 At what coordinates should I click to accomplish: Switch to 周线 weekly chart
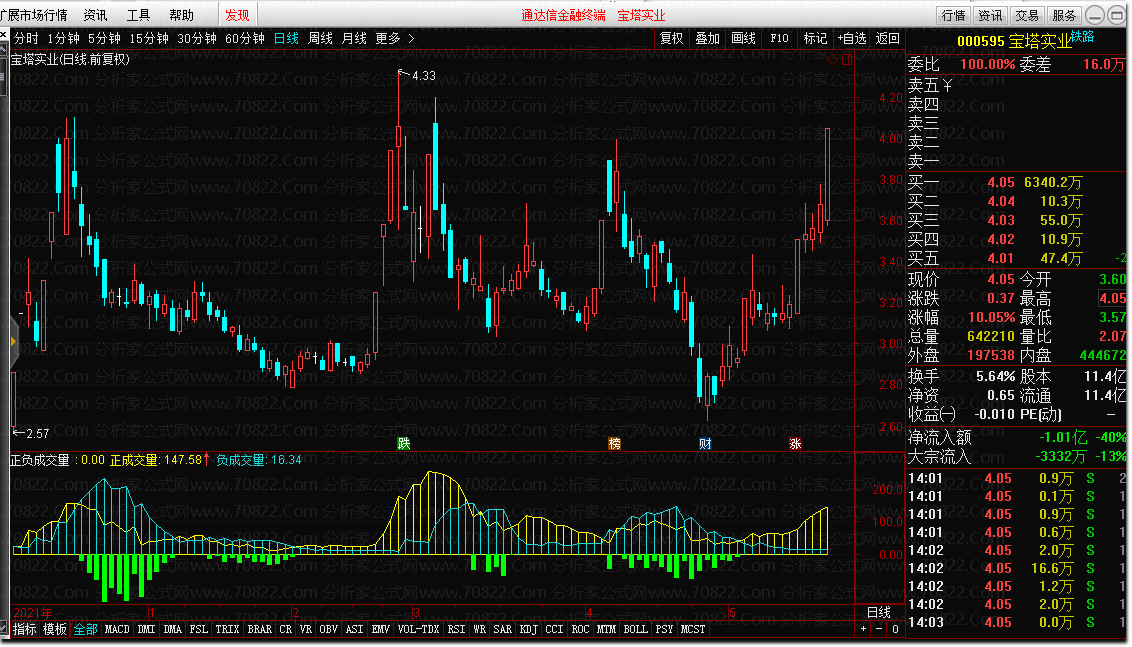pyautogui.click(x=320, y=38)
